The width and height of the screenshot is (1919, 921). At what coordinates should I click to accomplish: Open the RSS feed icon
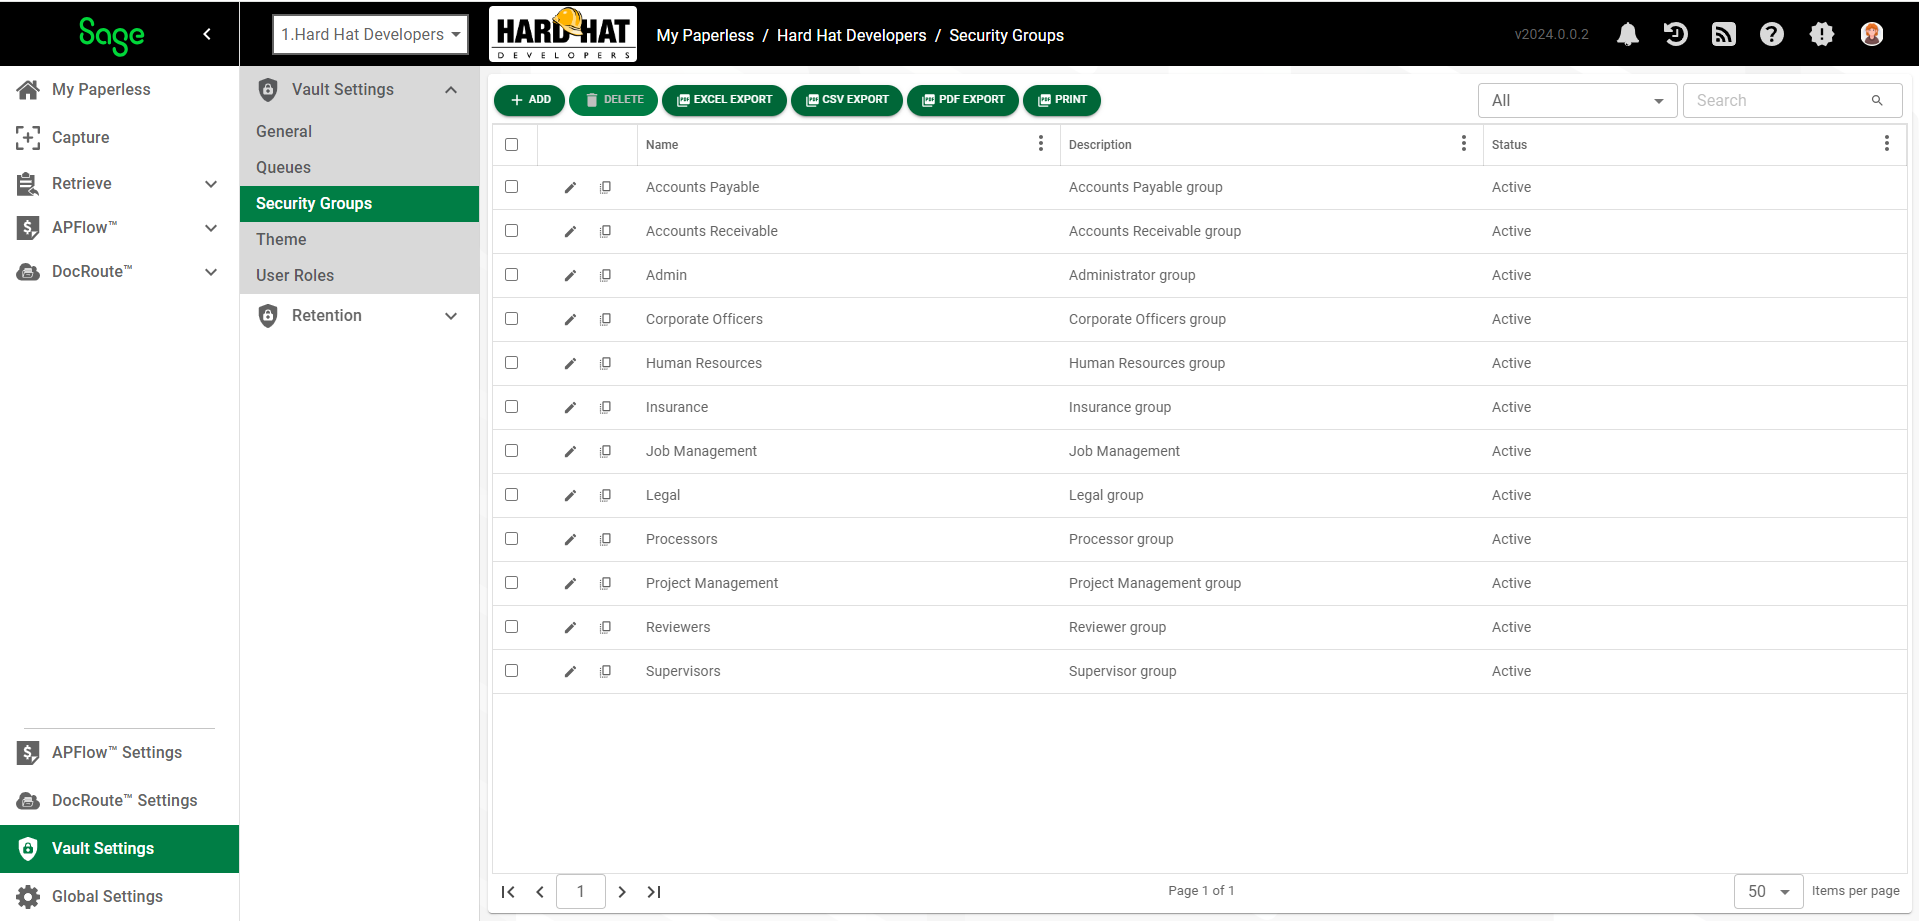(1724, 35)
